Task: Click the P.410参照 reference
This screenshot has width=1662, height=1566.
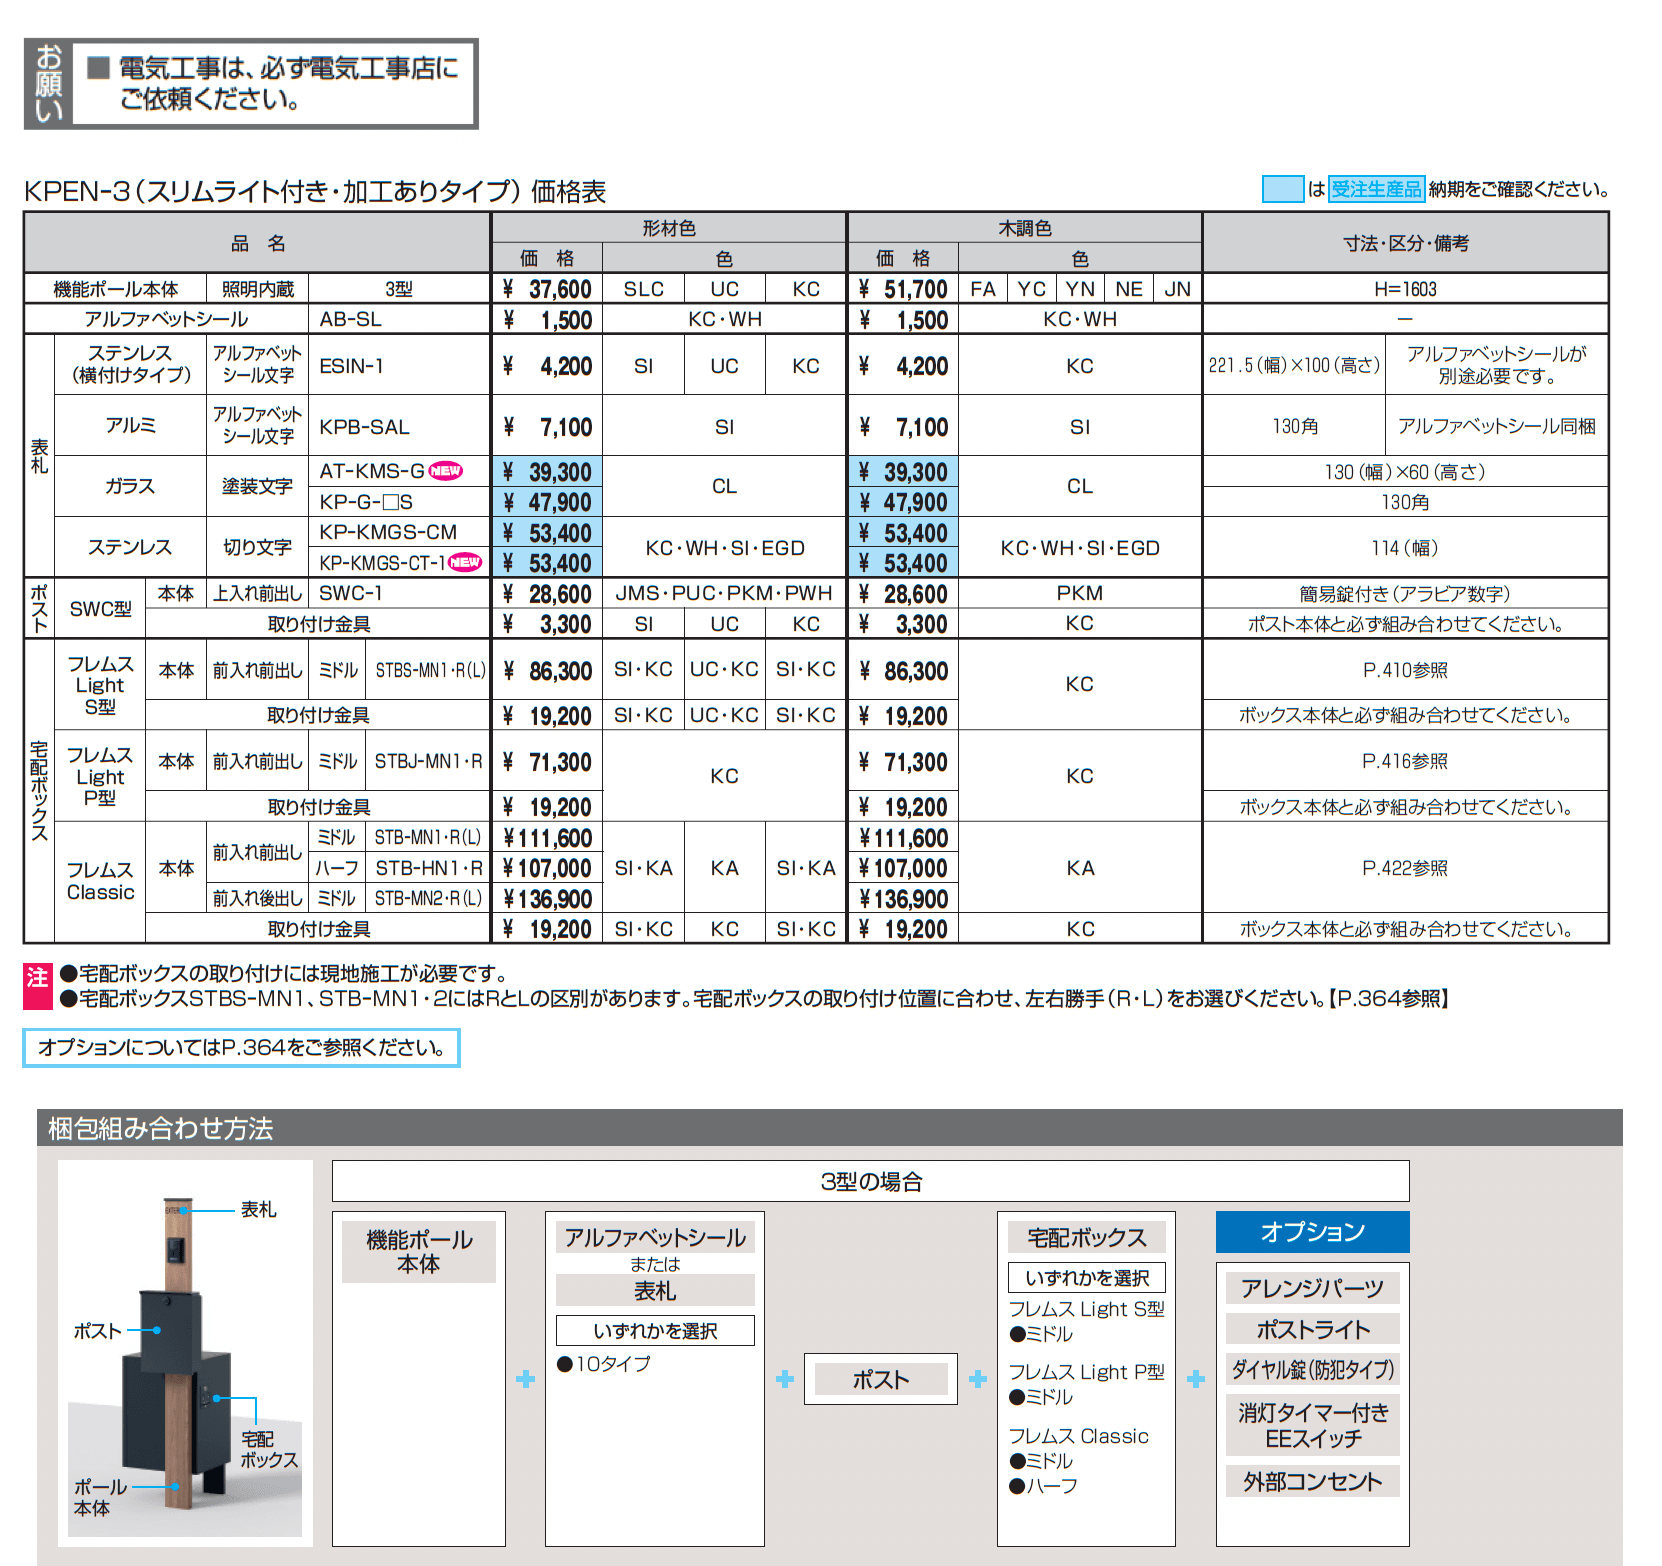Action: pos(1405,670)
